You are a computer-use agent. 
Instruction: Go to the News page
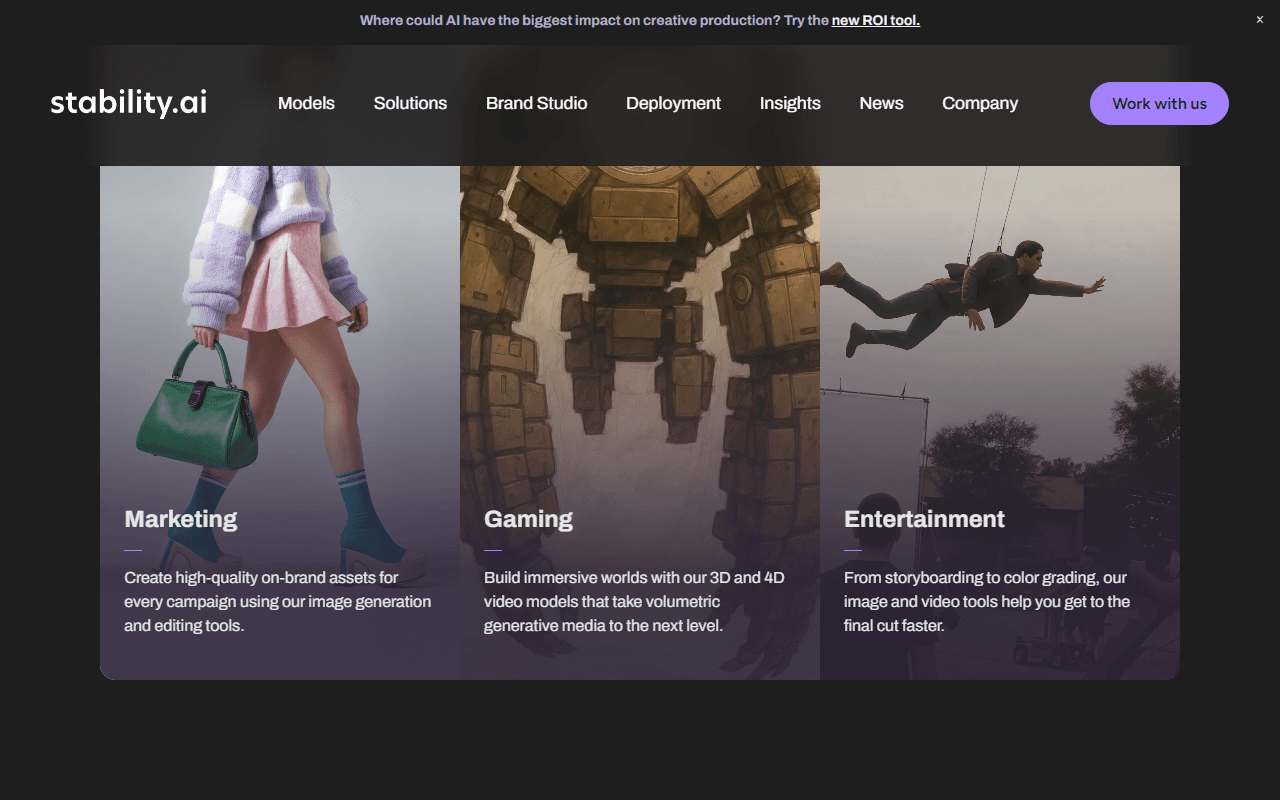point(881,103)
